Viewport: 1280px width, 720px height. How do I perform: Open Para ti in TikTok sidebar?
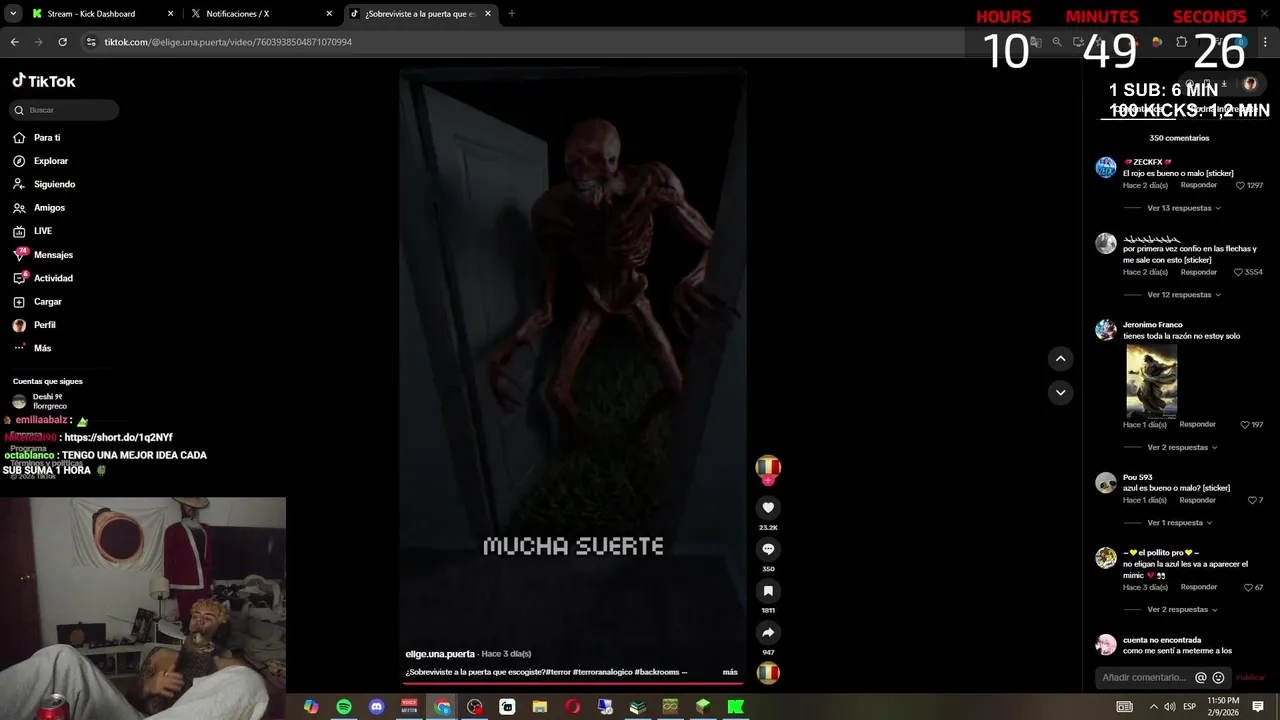[x=47, y=138]
